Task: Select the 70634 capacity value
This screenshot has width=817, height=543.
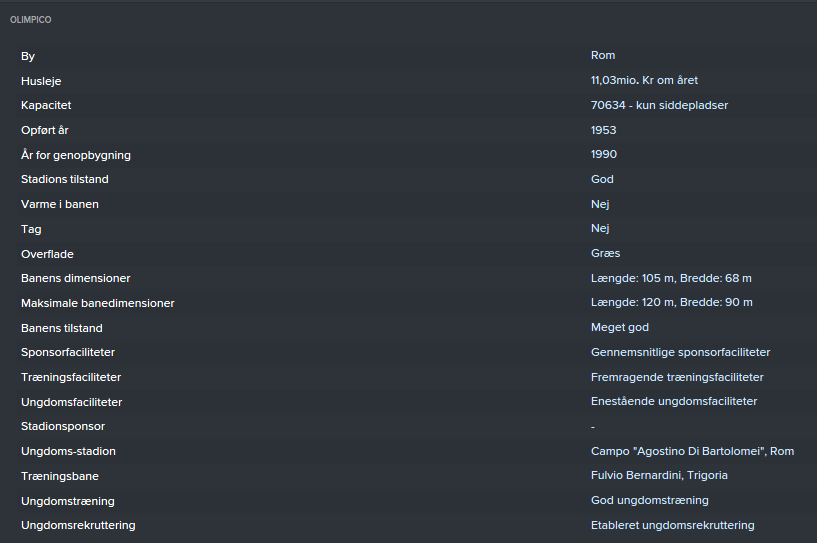Action: 660,105
